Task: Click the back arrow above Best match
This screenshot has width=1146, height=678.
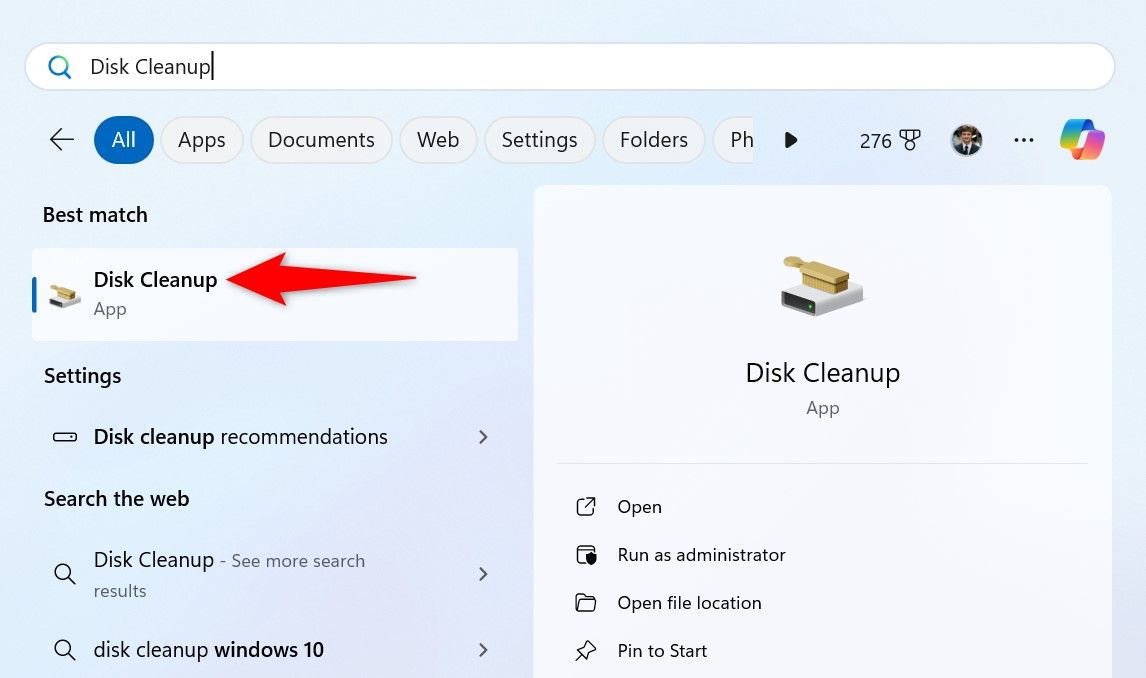Action: point(61,140)
